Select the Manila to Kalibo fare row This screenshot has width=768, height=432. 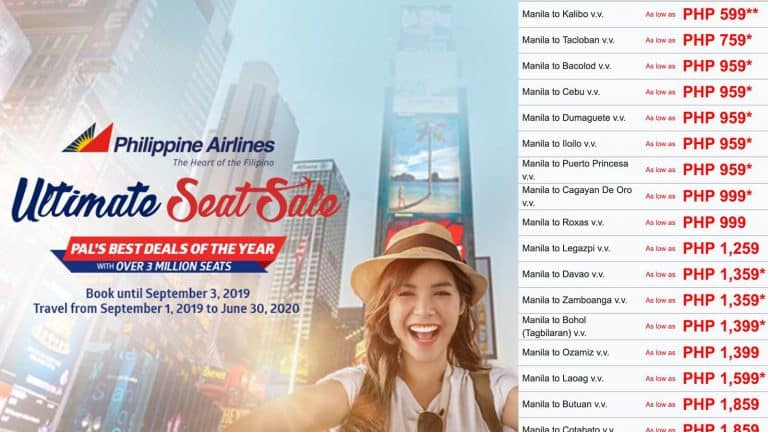pos(643,14)
